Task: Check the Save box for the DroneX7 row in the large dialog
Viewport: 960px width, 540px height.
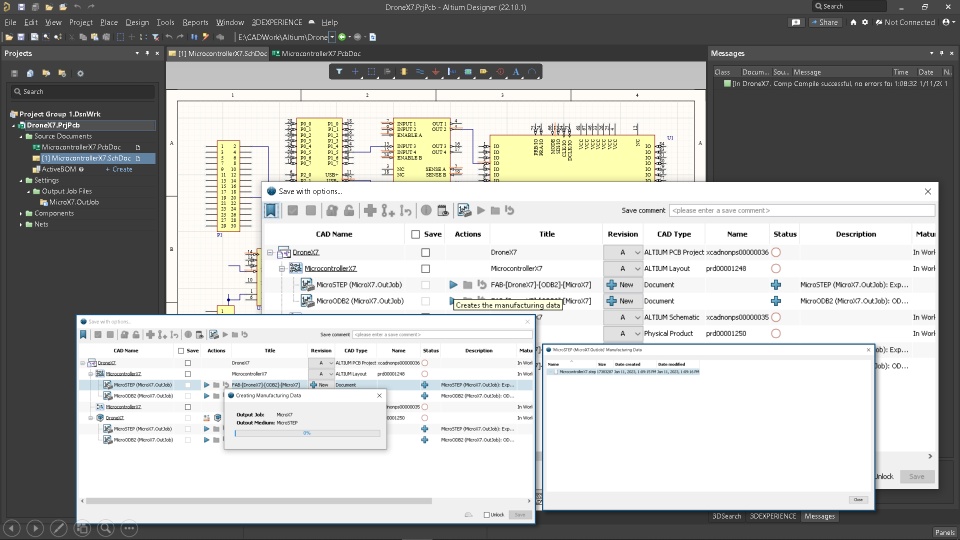Action: point(426,252)
